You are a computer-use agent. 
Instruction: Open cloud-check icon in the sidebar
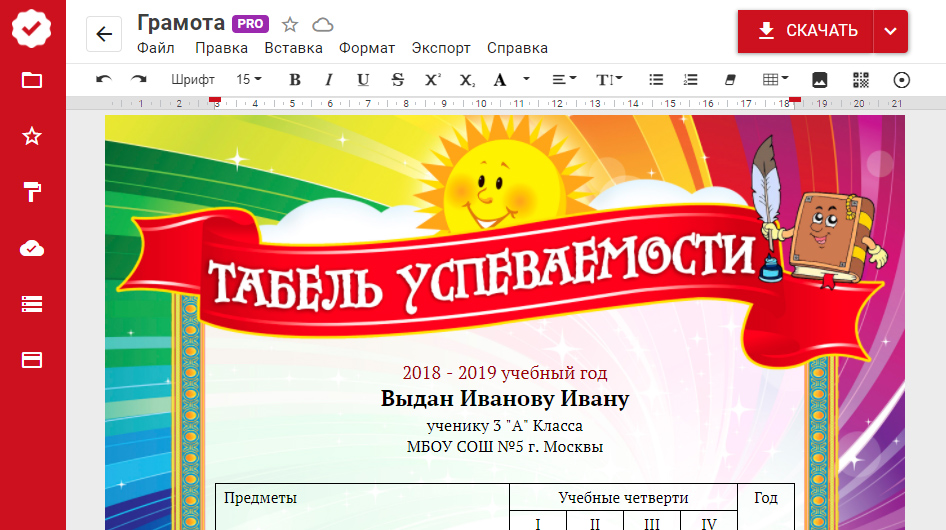point(31,248)
